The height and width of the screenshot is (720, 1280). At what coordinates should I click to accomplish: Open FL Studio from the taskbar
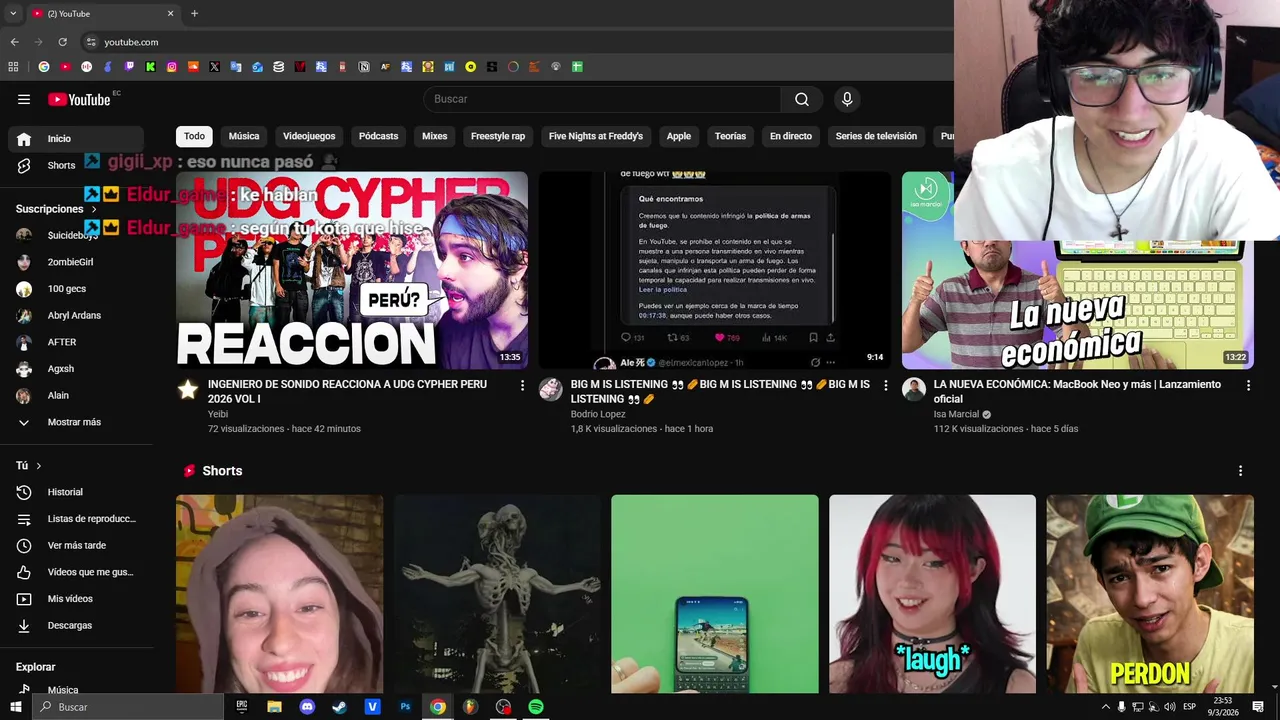[470, 707]
